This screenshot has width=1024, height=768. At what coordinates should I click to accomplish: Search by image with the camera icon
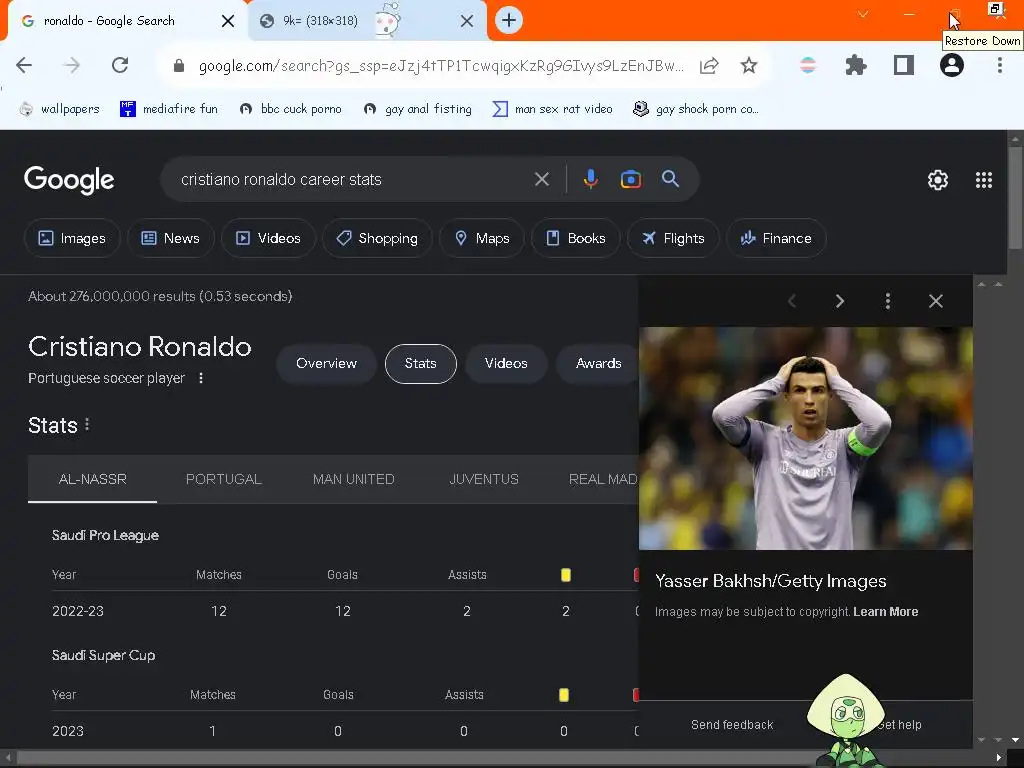click(630, 179)
